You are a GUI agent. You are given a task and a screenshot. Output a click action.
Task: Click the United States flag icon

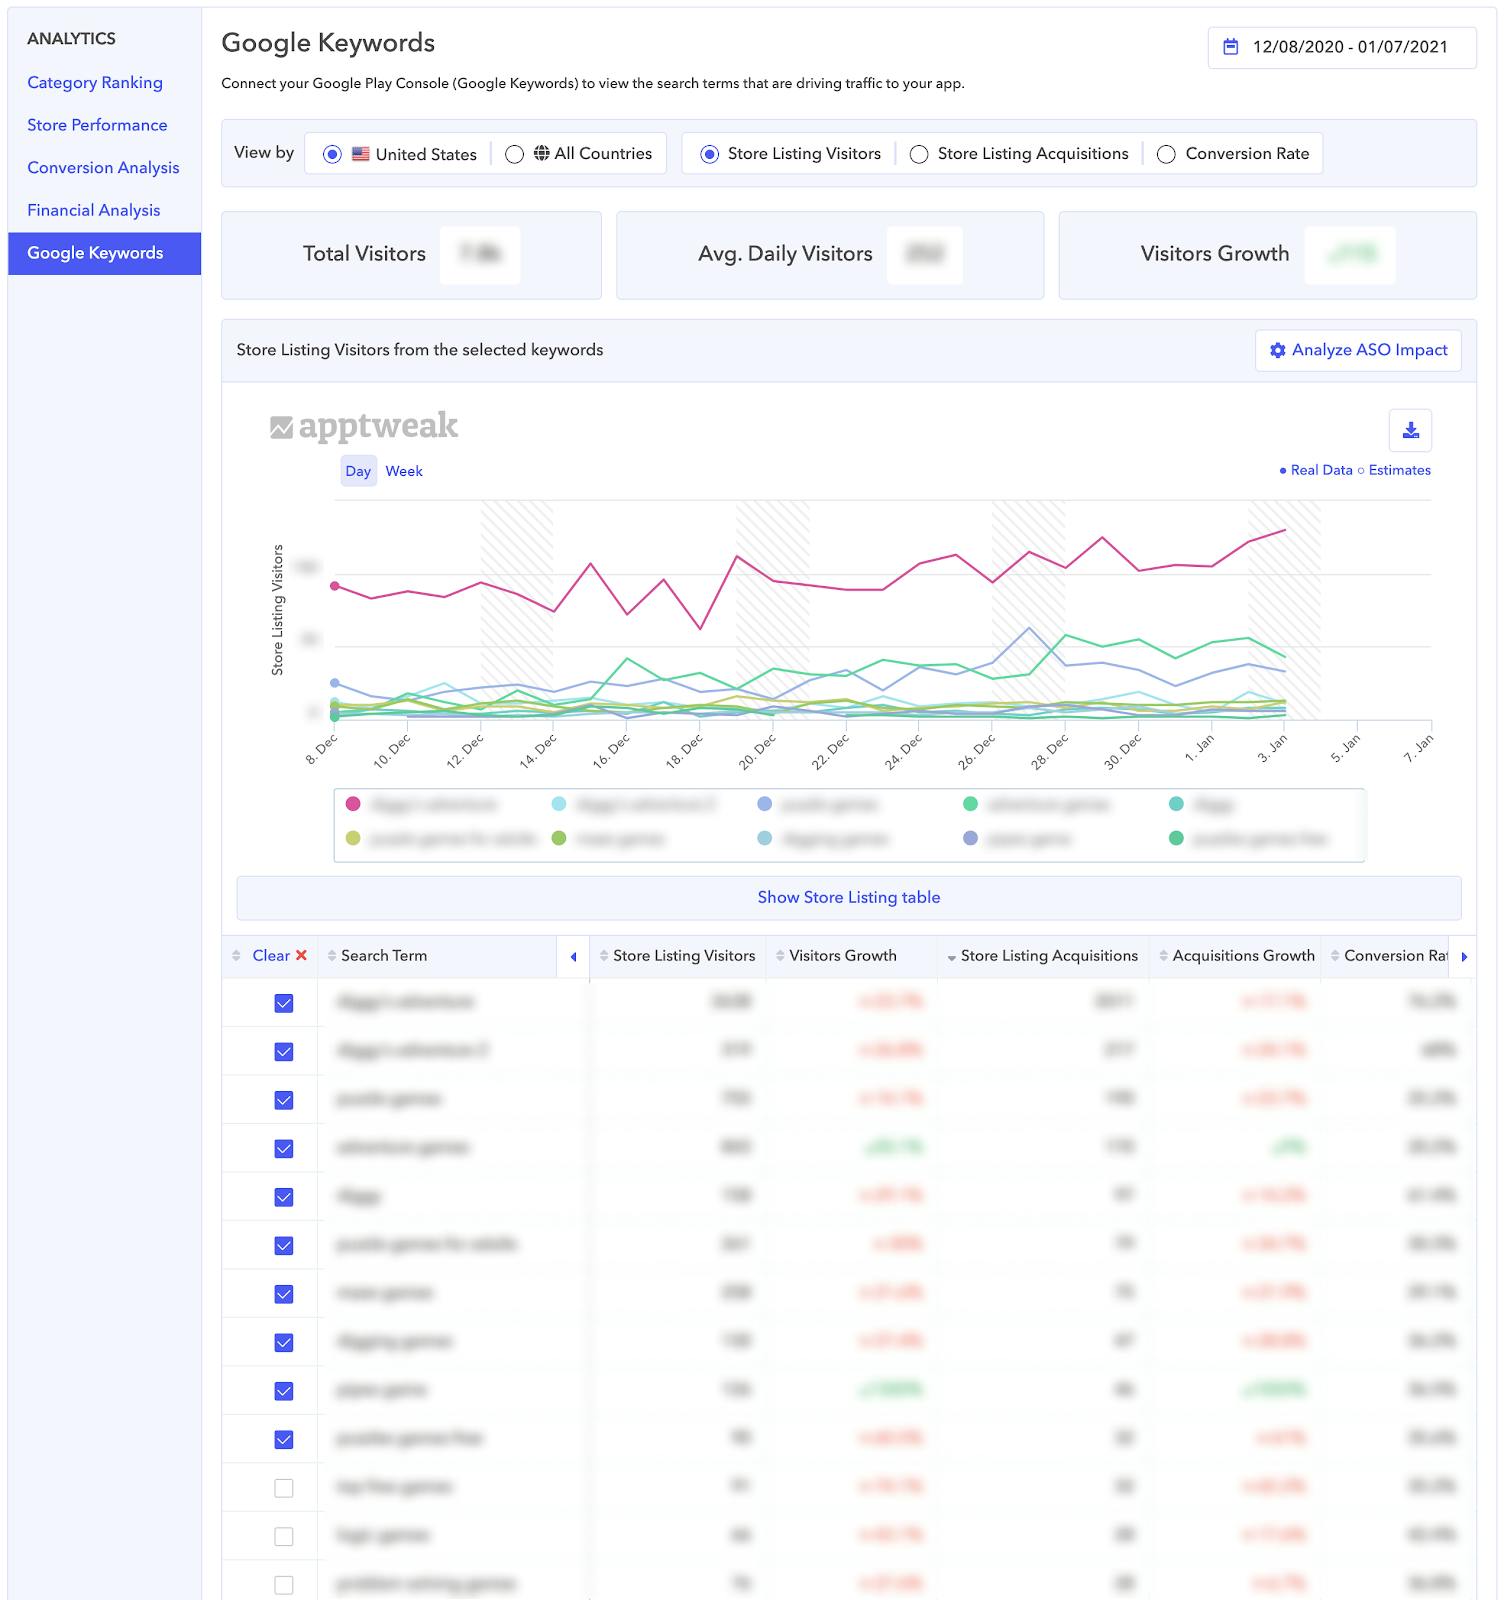tap(361, 154)
